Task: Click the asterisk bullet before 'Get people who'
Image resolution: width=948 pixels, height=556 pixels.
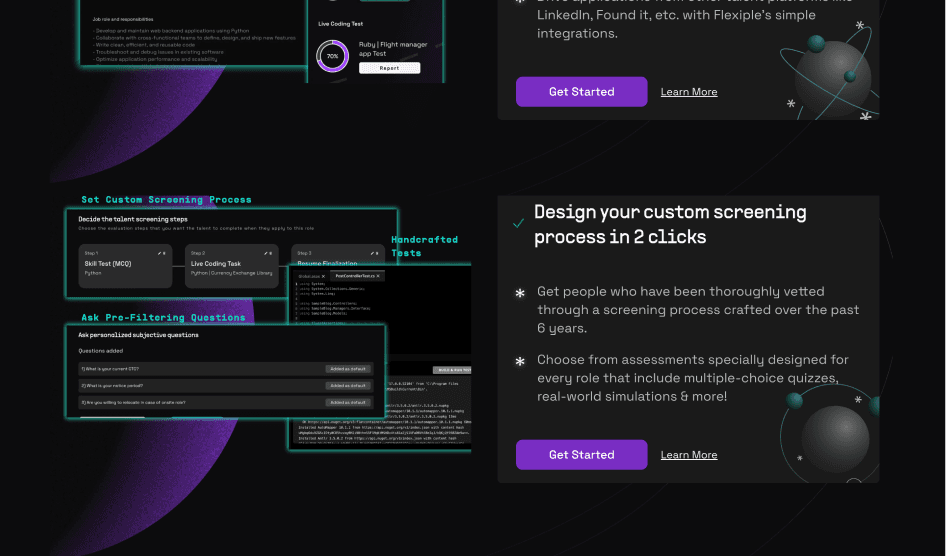Action: [x=520, y=293]
